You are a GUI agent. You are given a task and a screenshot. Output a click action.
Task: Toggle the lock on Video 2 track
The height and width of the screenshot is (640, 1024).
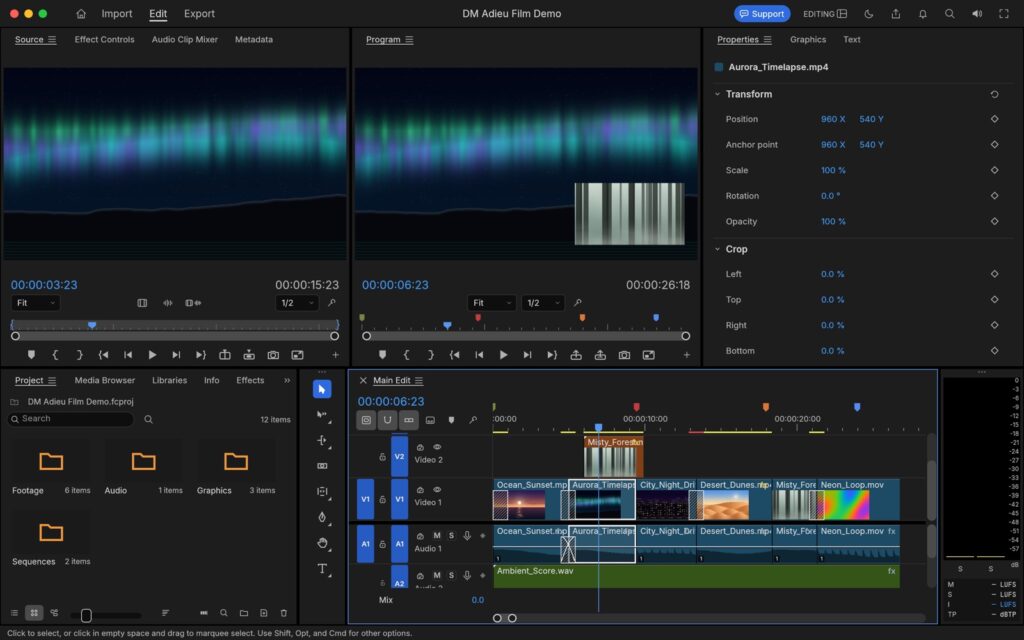click(x=382, y=457)
